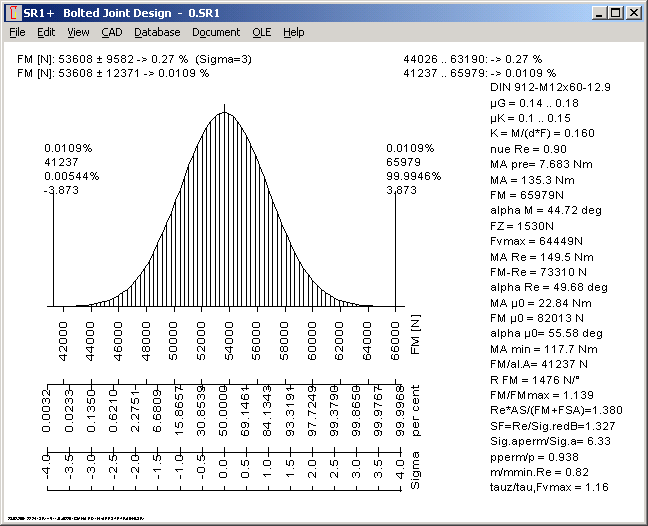Maximize the Bolted Joint Design window
Viewport: 648px width, 526px height.
(615, 12)
